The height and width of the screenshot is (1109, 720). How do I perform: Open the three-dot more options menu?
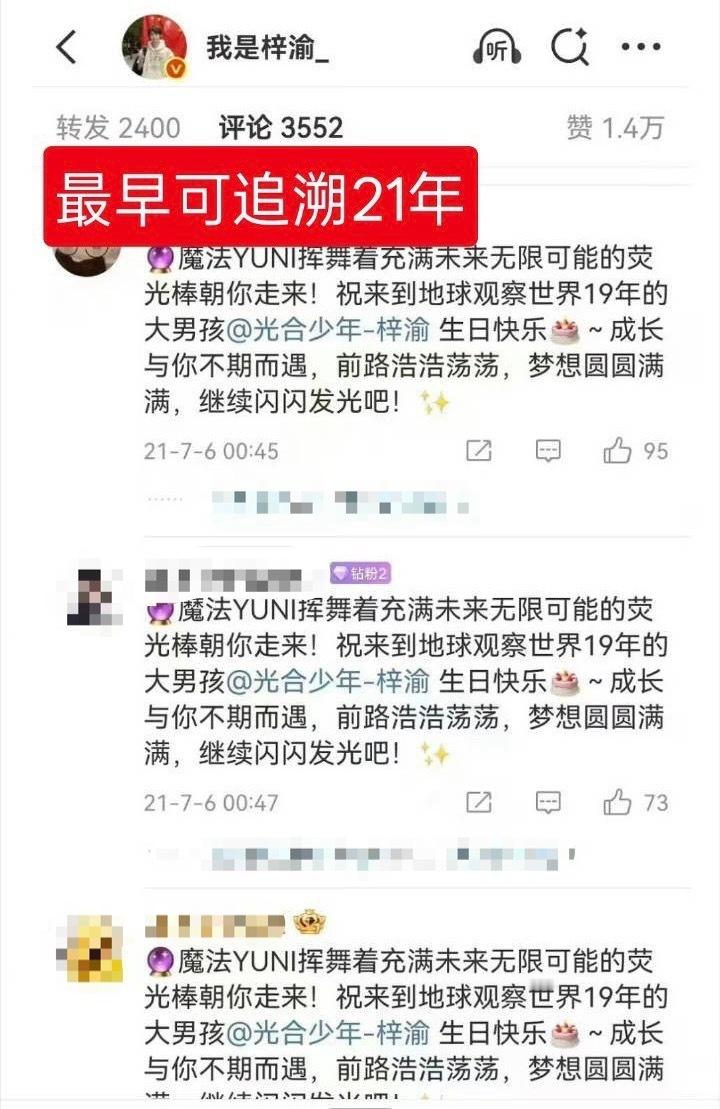(641, 47)
